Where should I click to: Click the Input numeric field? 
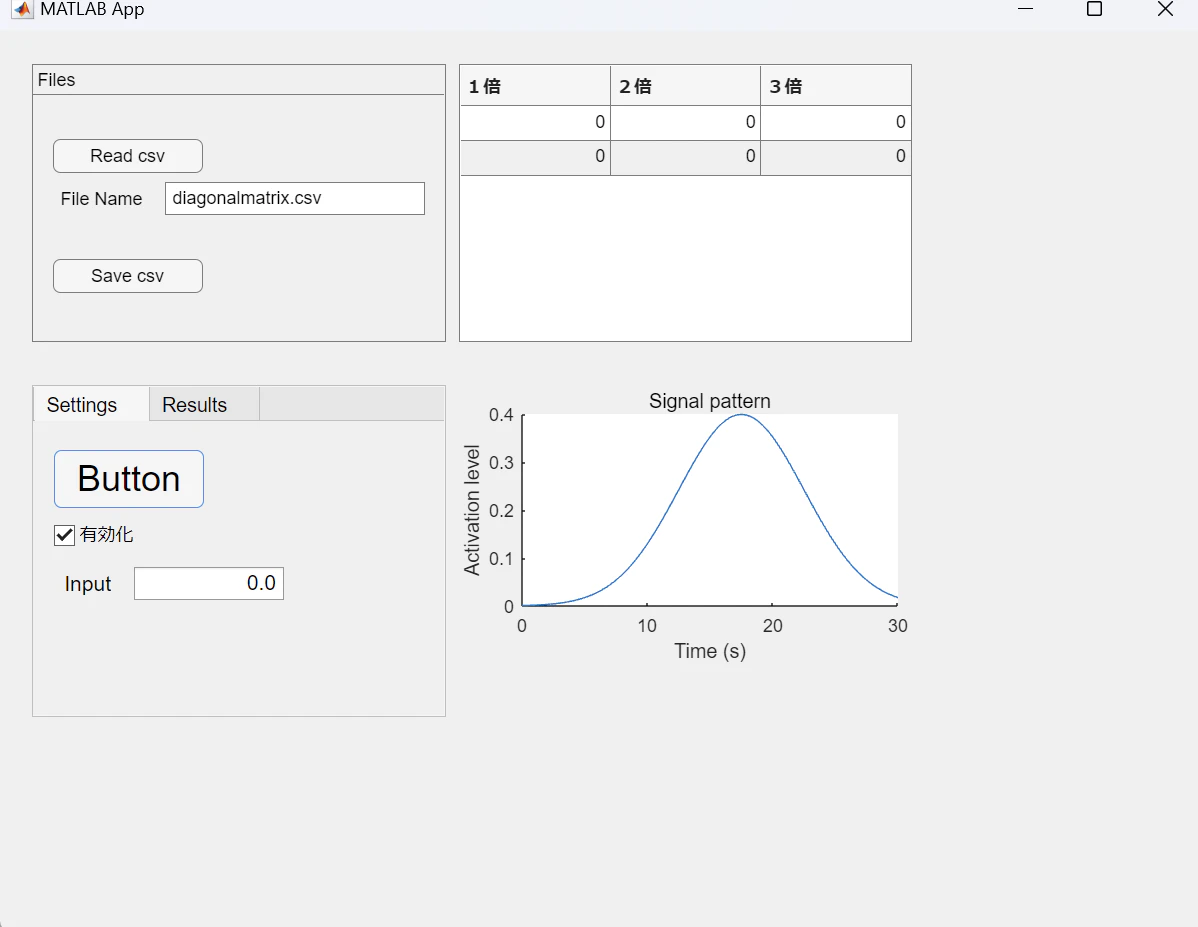click(209, 584)
